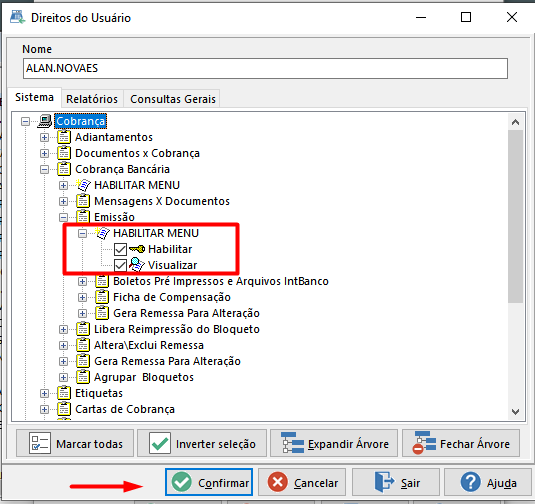Click the Fechar Árvore button
The height and width of the screenshot is (504, 535).
click(461, 443)
